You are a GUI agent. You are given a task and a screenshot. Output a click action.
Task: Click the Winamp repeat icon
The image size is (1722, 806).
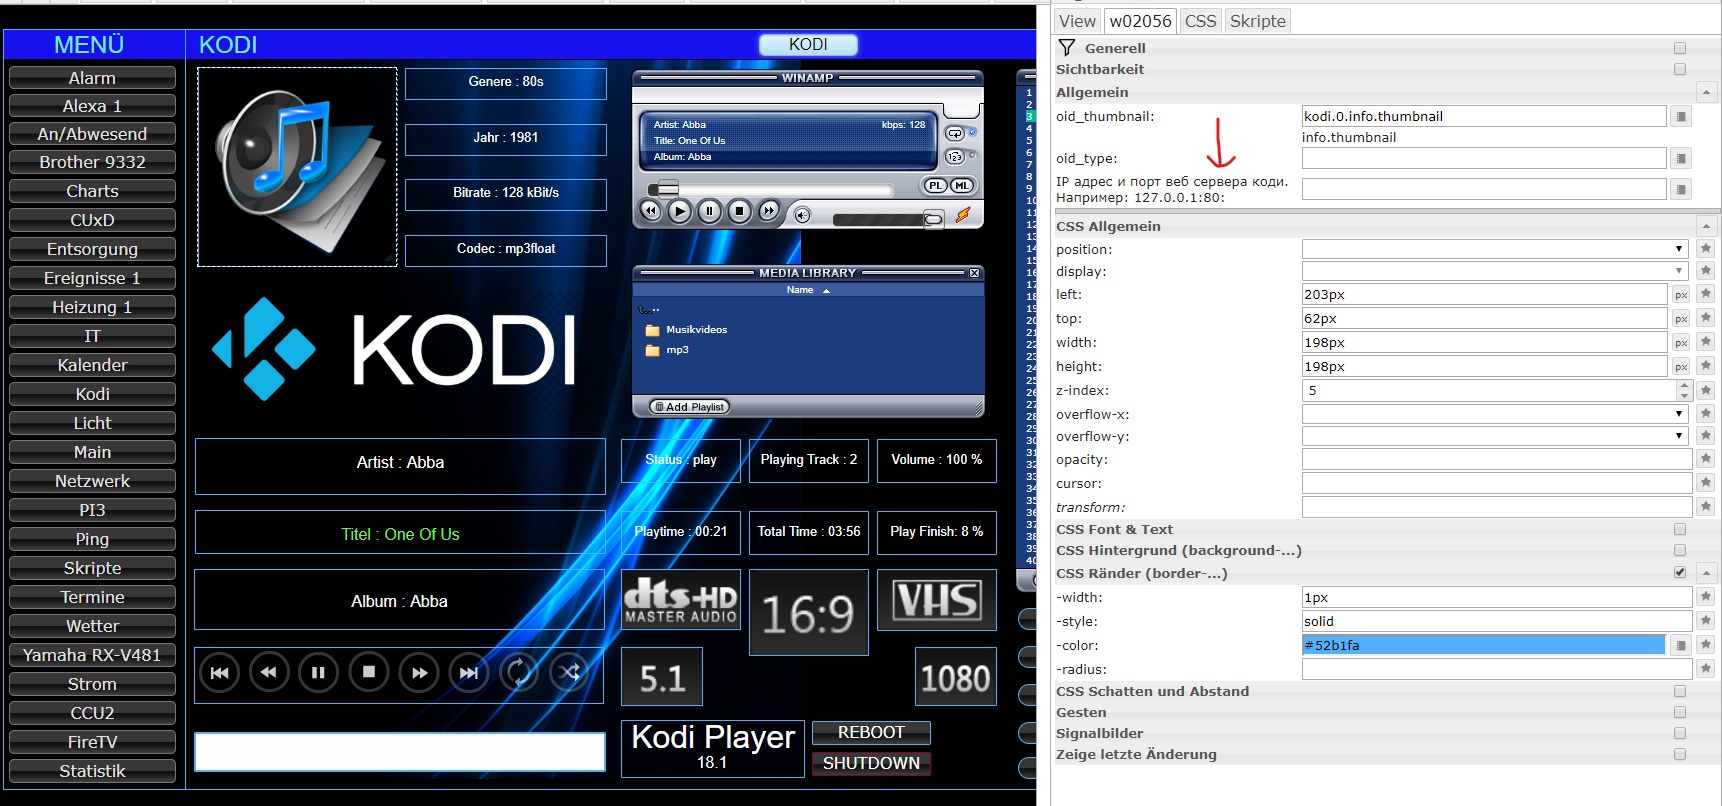coord(955,134)
